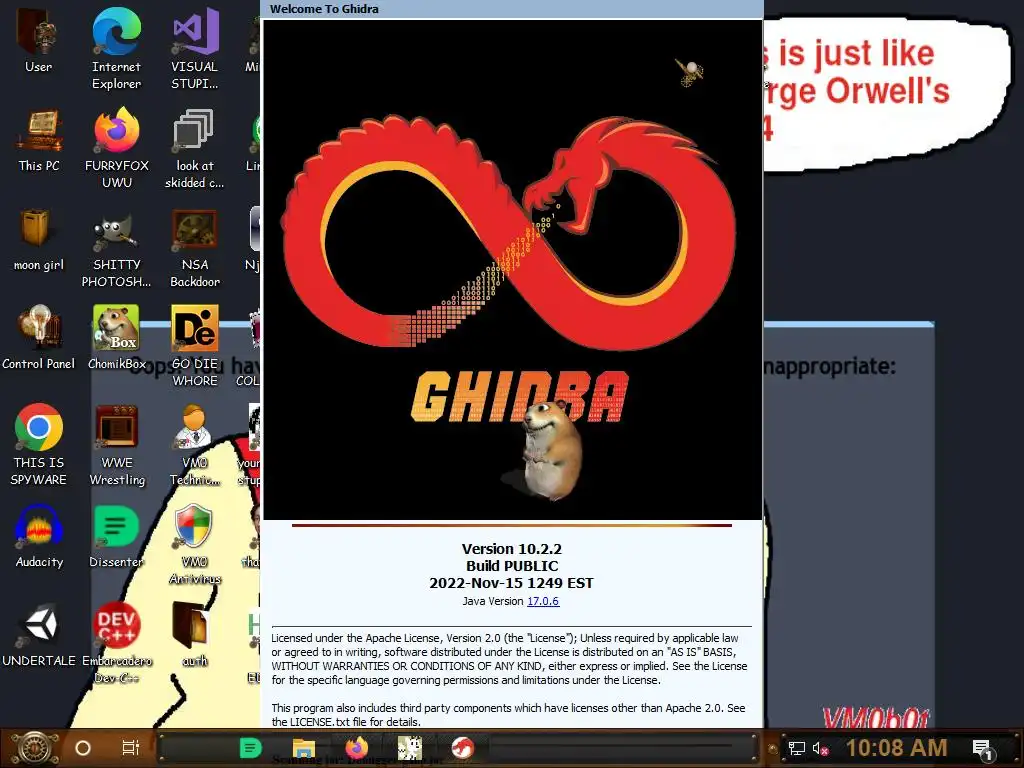Open green Dissenter app in taskbar
1024x768 pixels.
pyautogui.click(x=251, y=748)
